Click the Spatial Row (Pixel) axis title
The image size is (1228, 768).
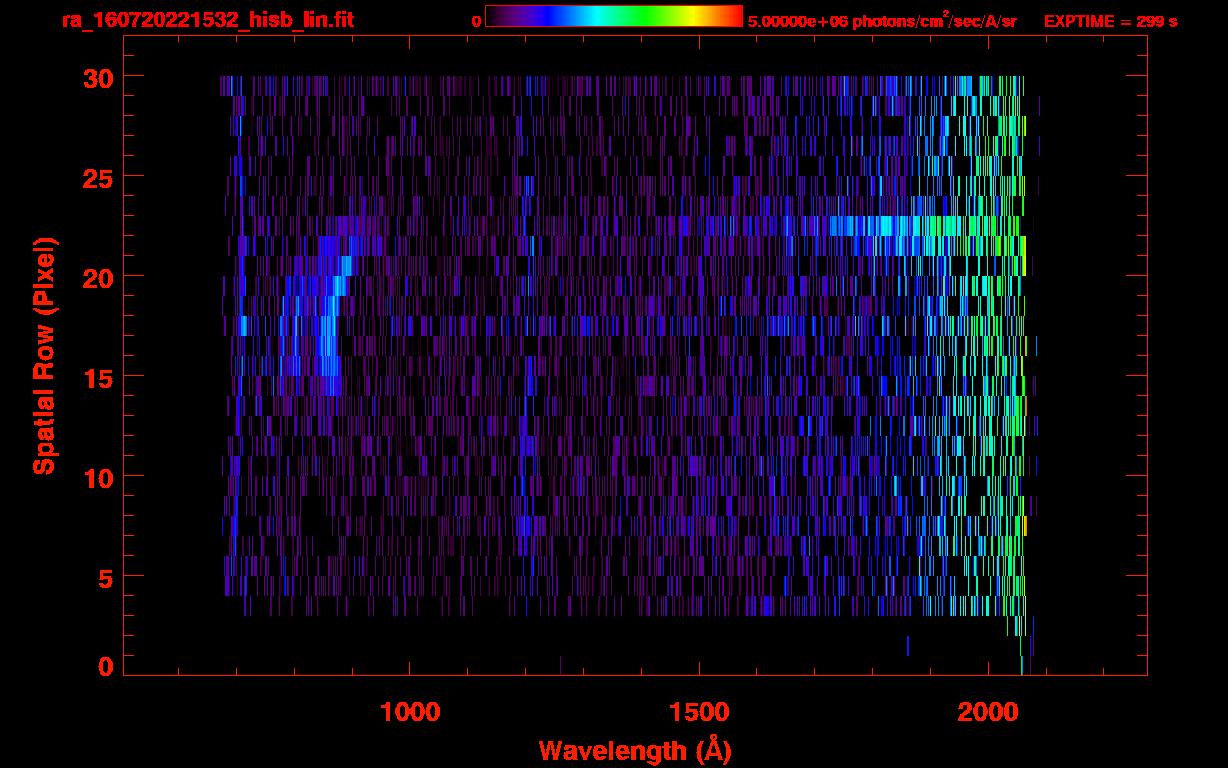tap(44, 355)
